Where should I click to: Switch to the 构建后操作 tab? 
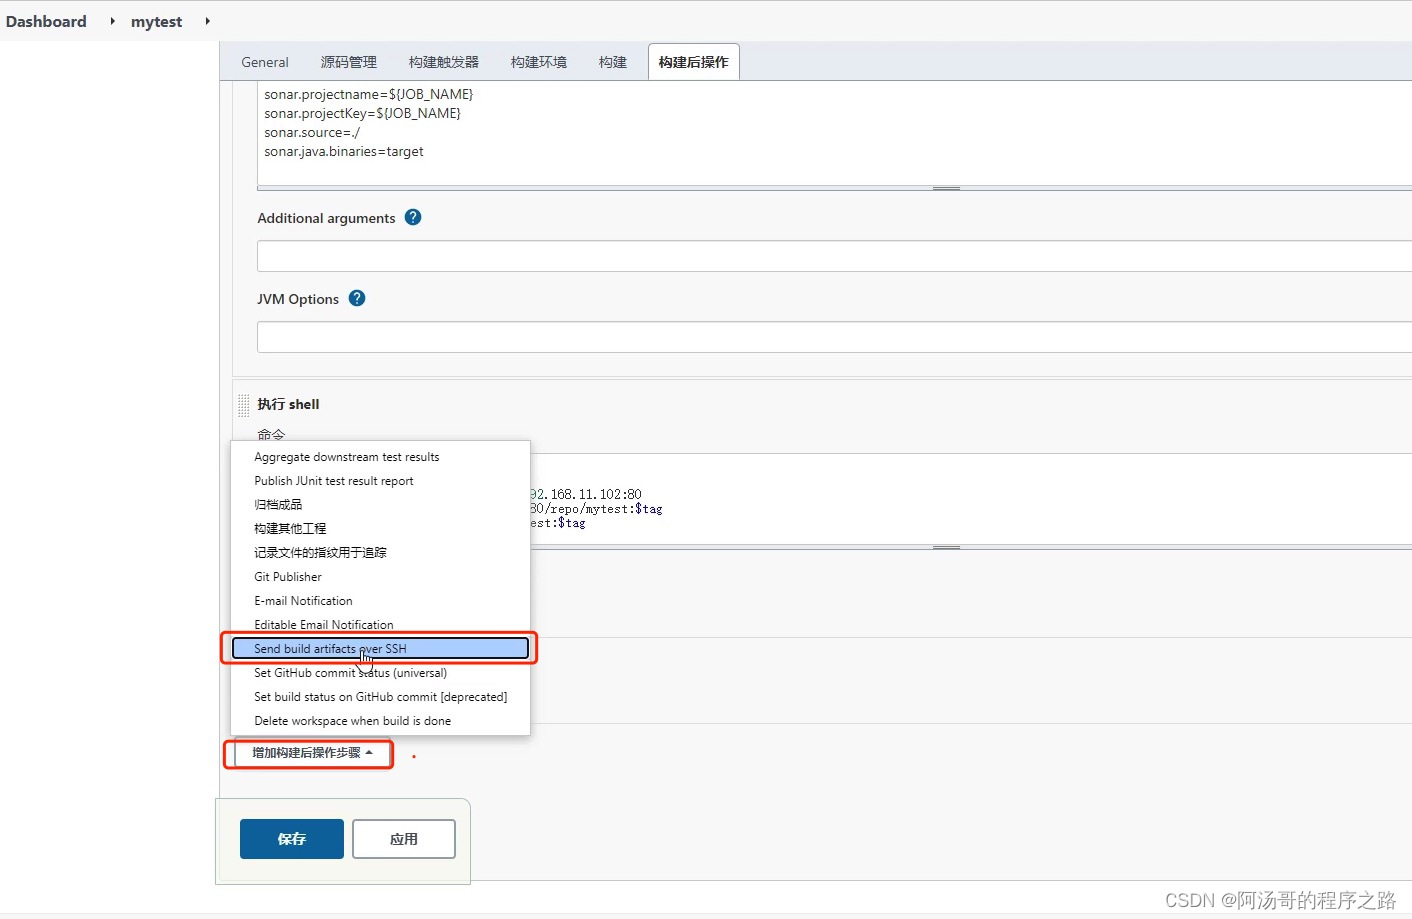point(694,62)
